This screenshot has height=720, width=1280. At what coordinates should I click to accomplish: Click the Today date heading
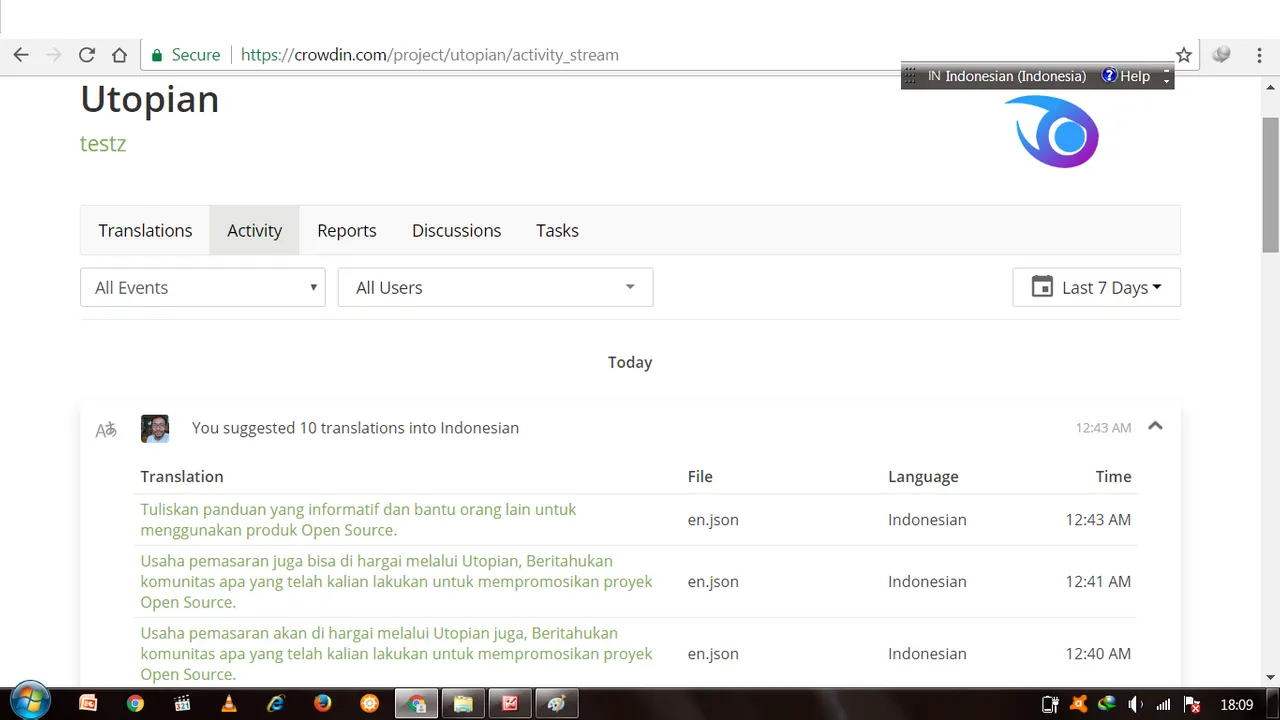click(630, 362)
